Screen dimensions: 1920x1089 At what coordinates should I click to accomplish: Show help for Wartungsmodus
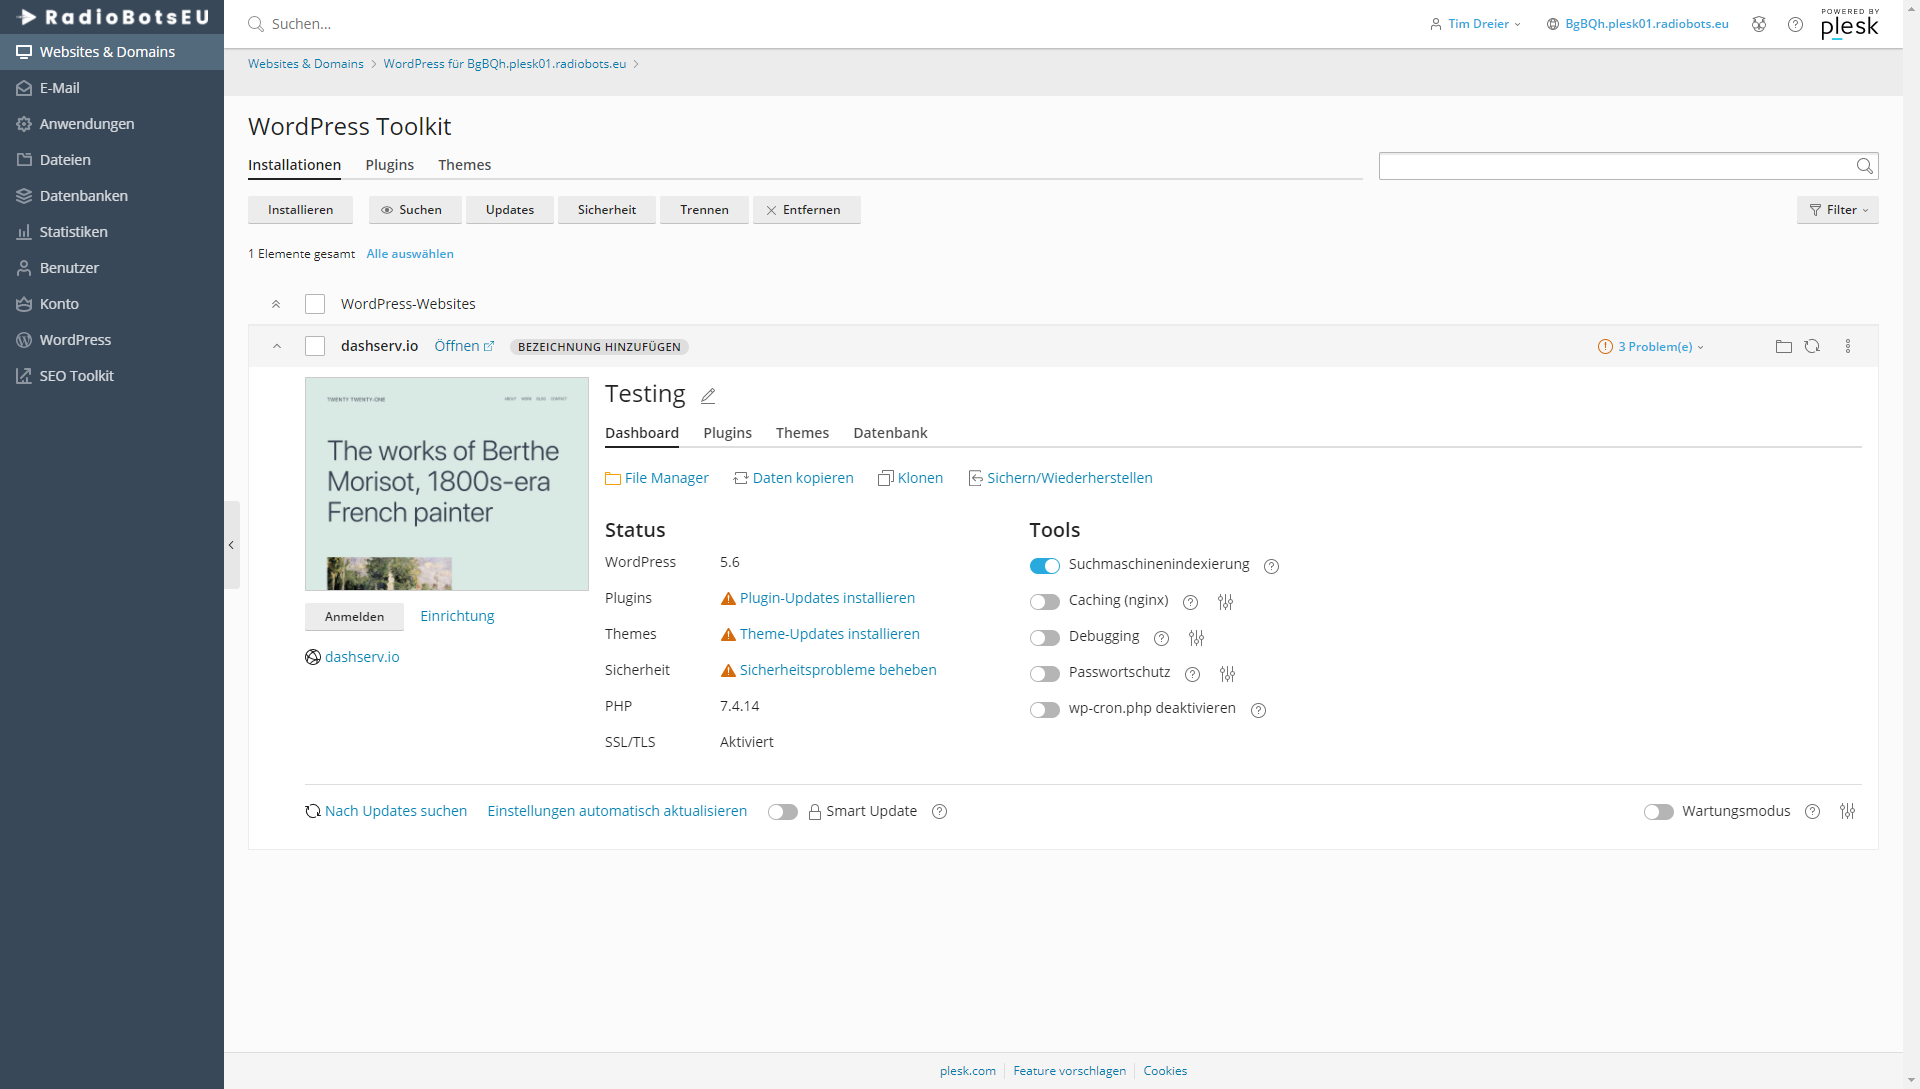(1812, 812)
